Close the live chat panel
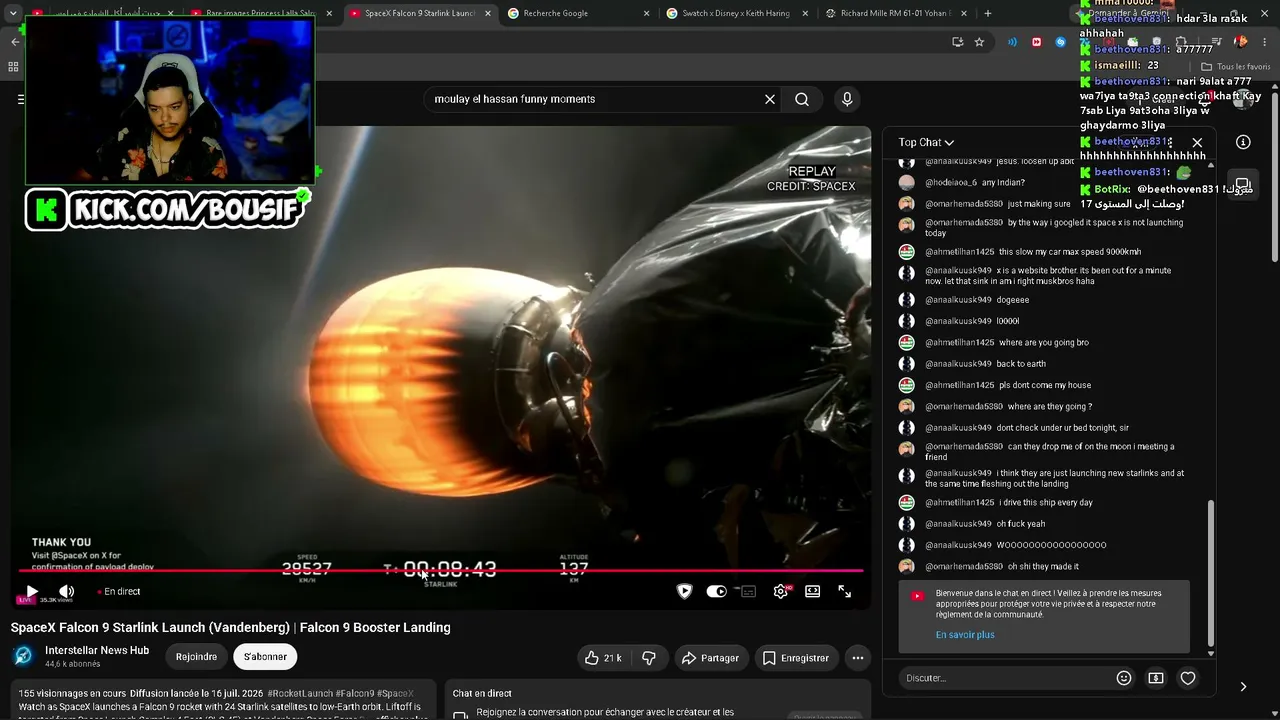Image resolution: width=1280 pixels, height=720 pixels. pyautogui.click(x=1197, y=142)
